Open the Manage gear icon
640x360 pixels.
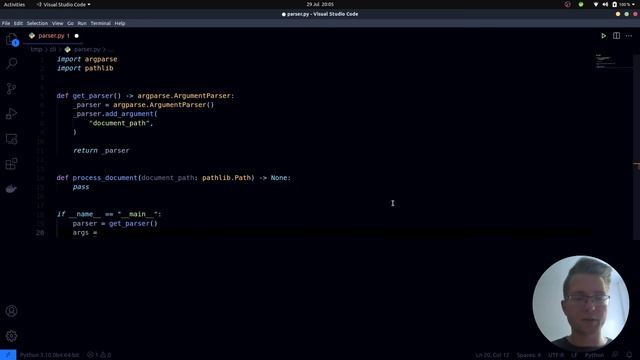click(x=11, y=336)
